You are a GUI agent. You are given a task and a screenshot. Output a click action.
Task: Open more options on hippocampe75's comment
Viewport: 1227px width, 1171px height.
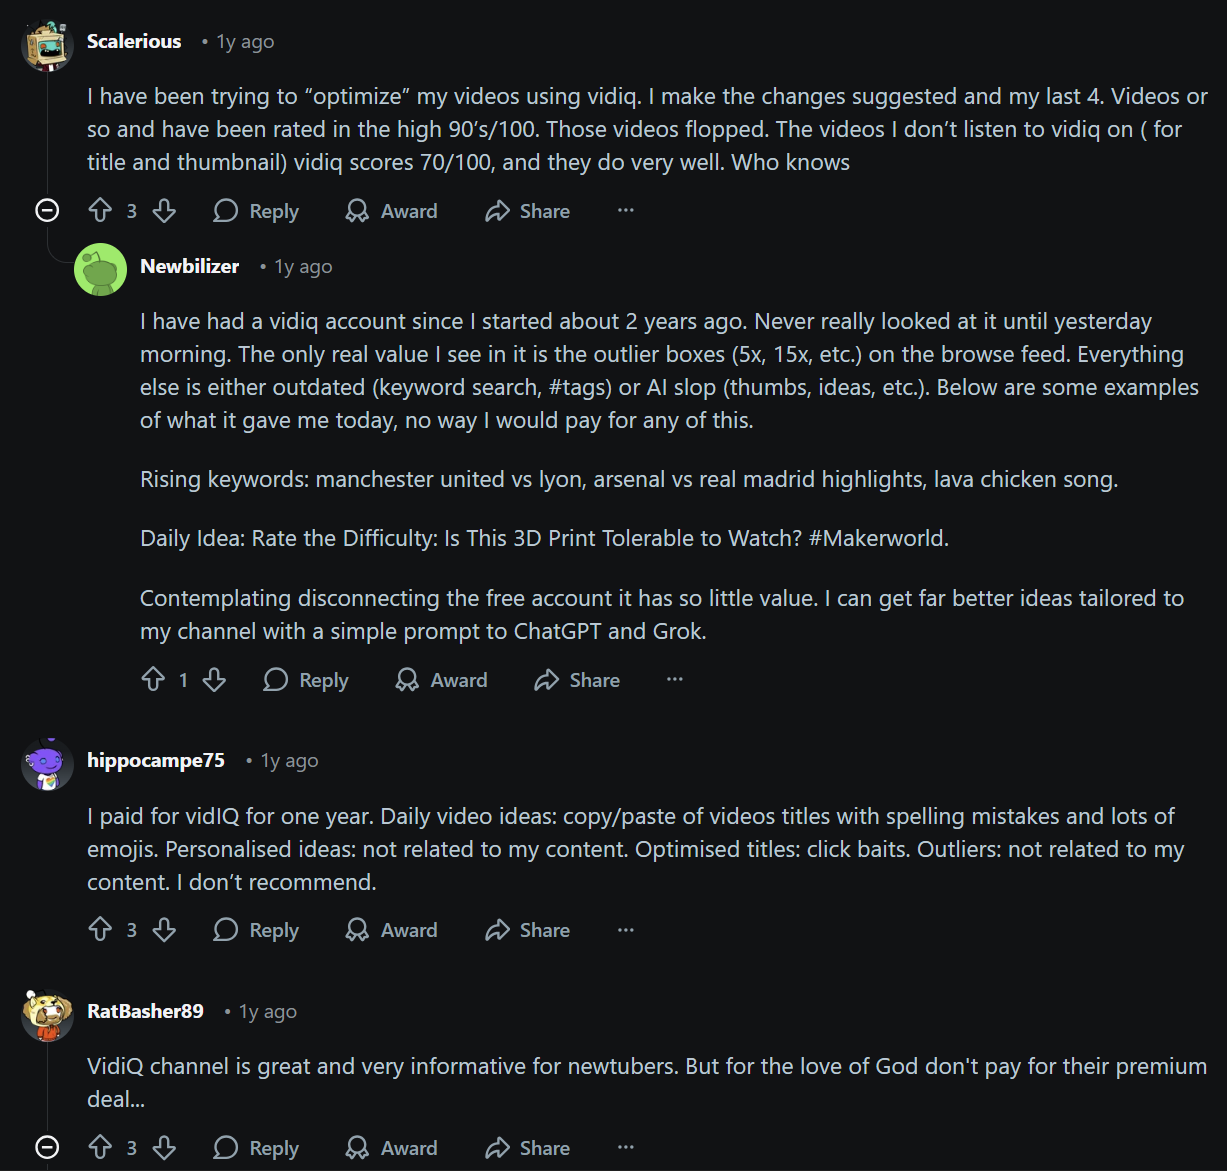pyautogui.click(x=625, y=929)
